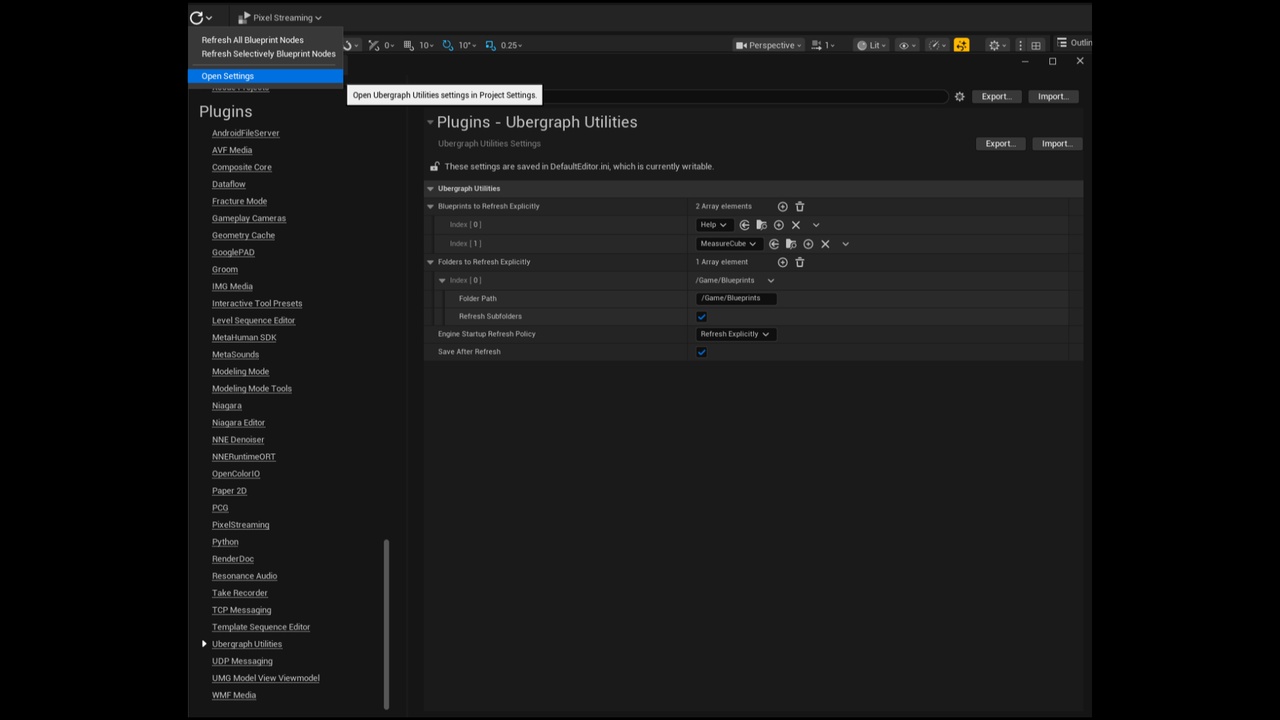Image resolution: width=1280 pixels, height=720 pixels.
Task: Open Groom plugin settings
Action: (x=224, y=270)
